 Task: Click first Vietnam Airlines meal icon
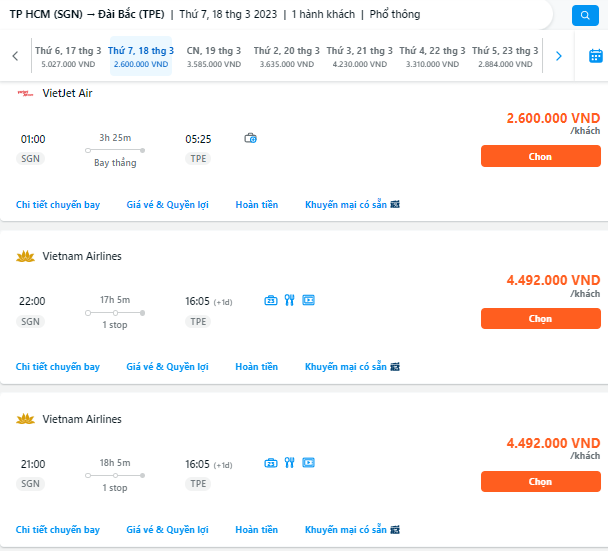(289, 300)
